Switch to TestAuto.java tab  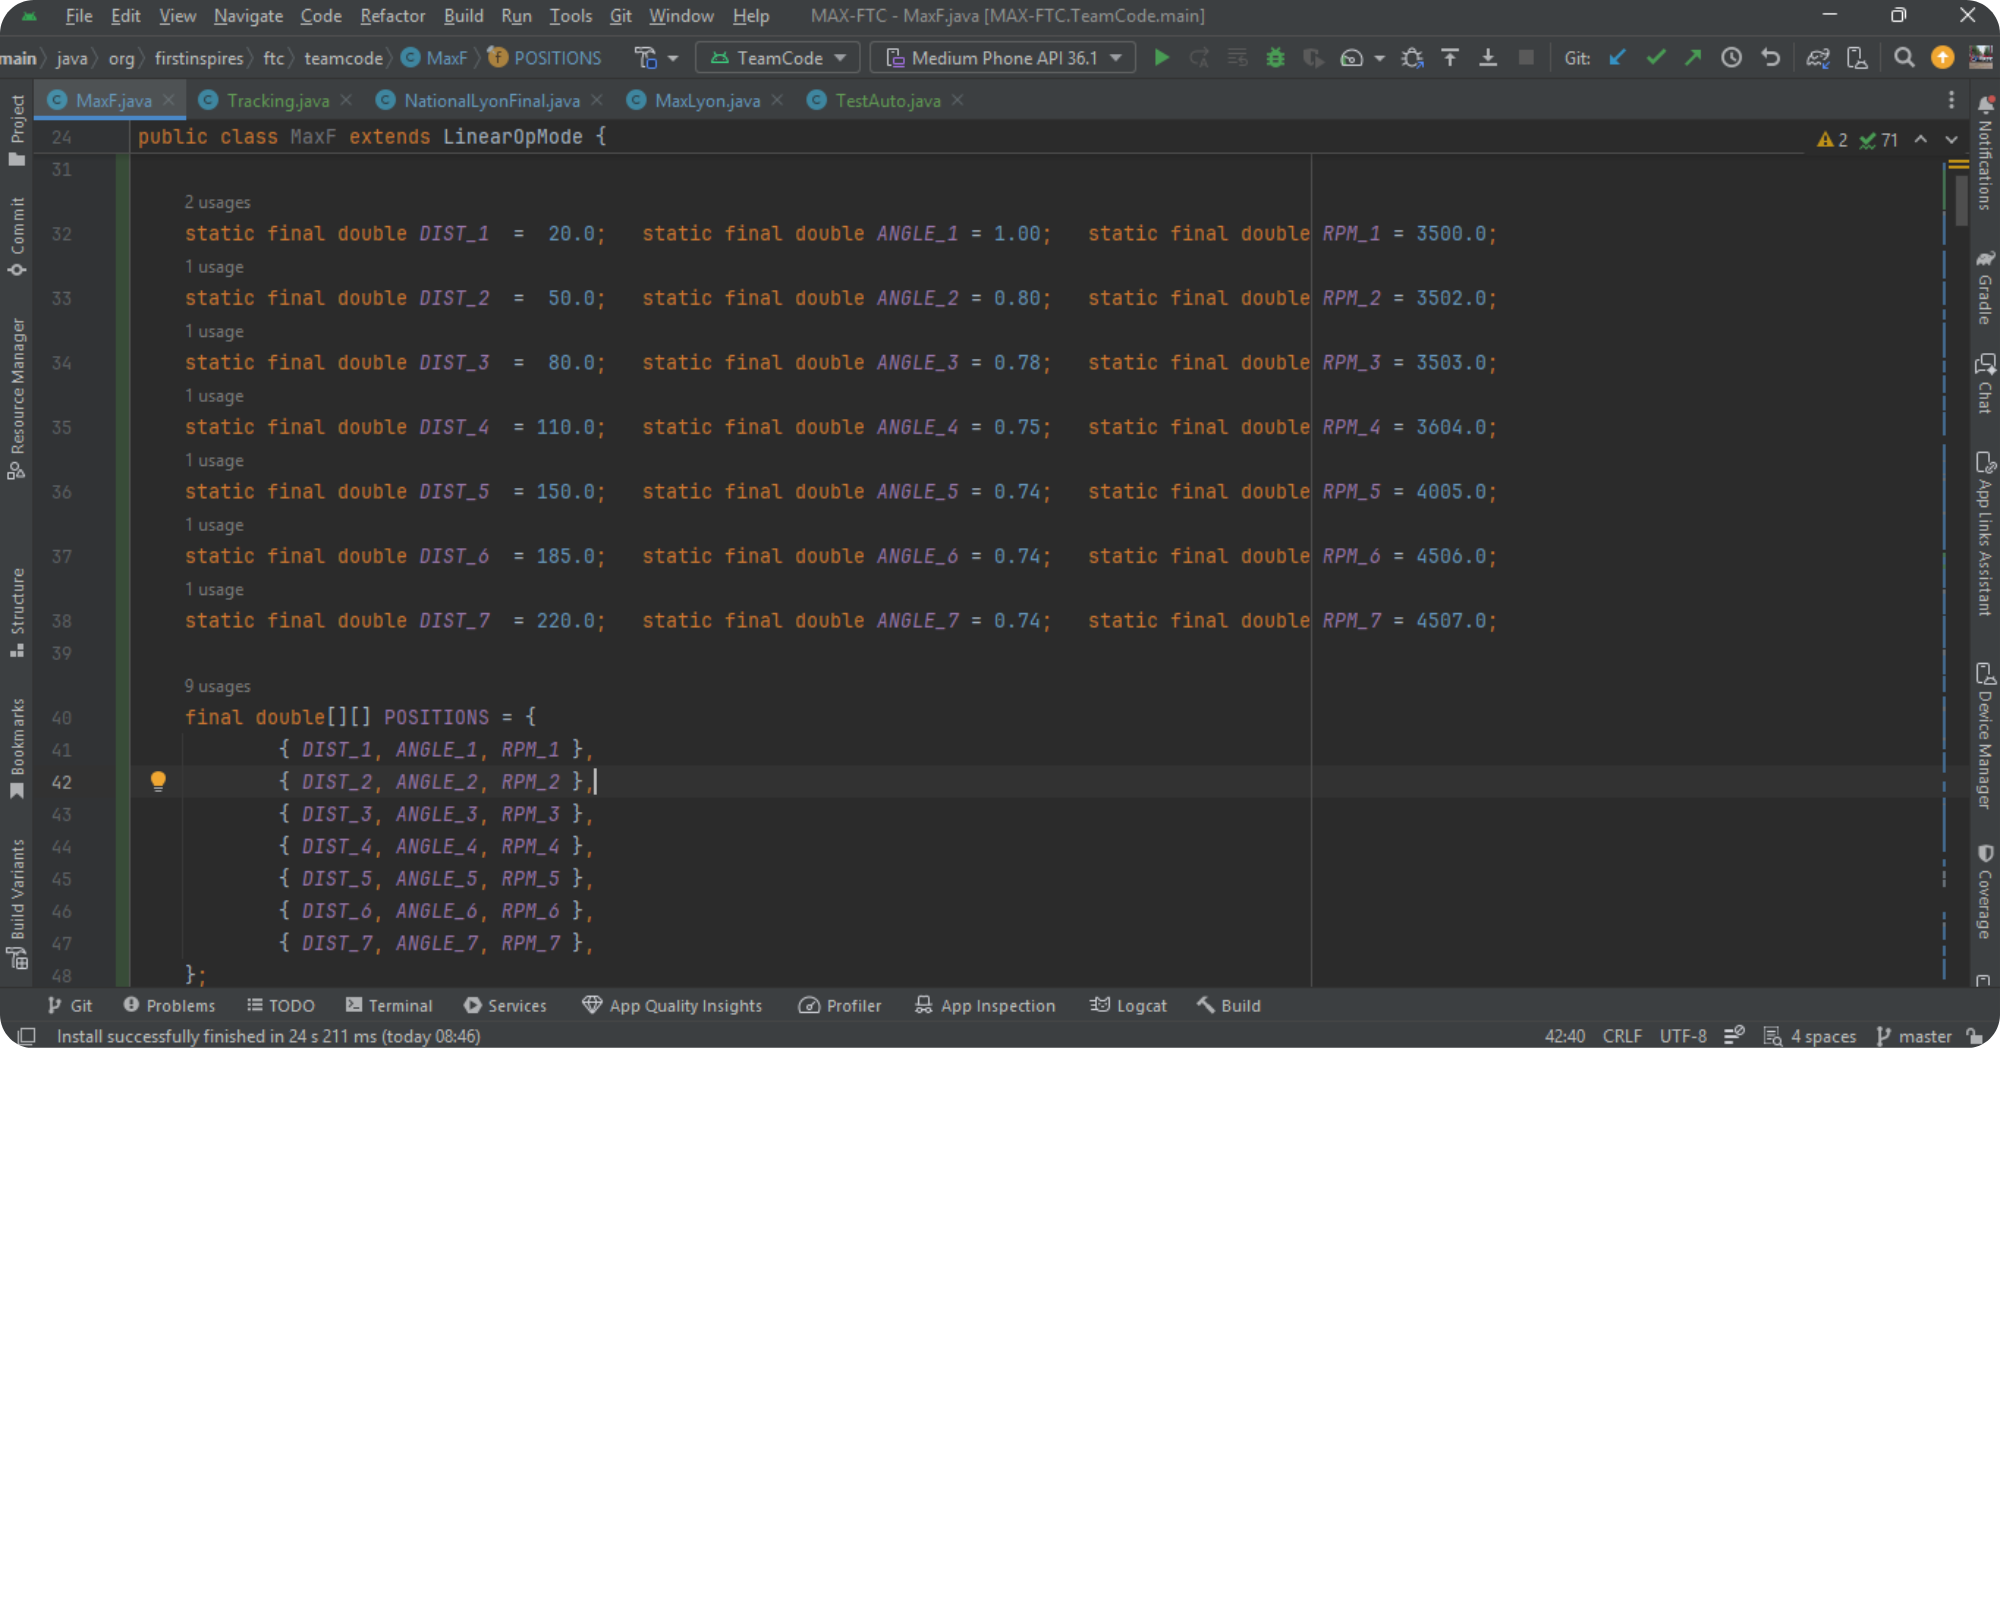pyautogui.click(x=887, y=100)
